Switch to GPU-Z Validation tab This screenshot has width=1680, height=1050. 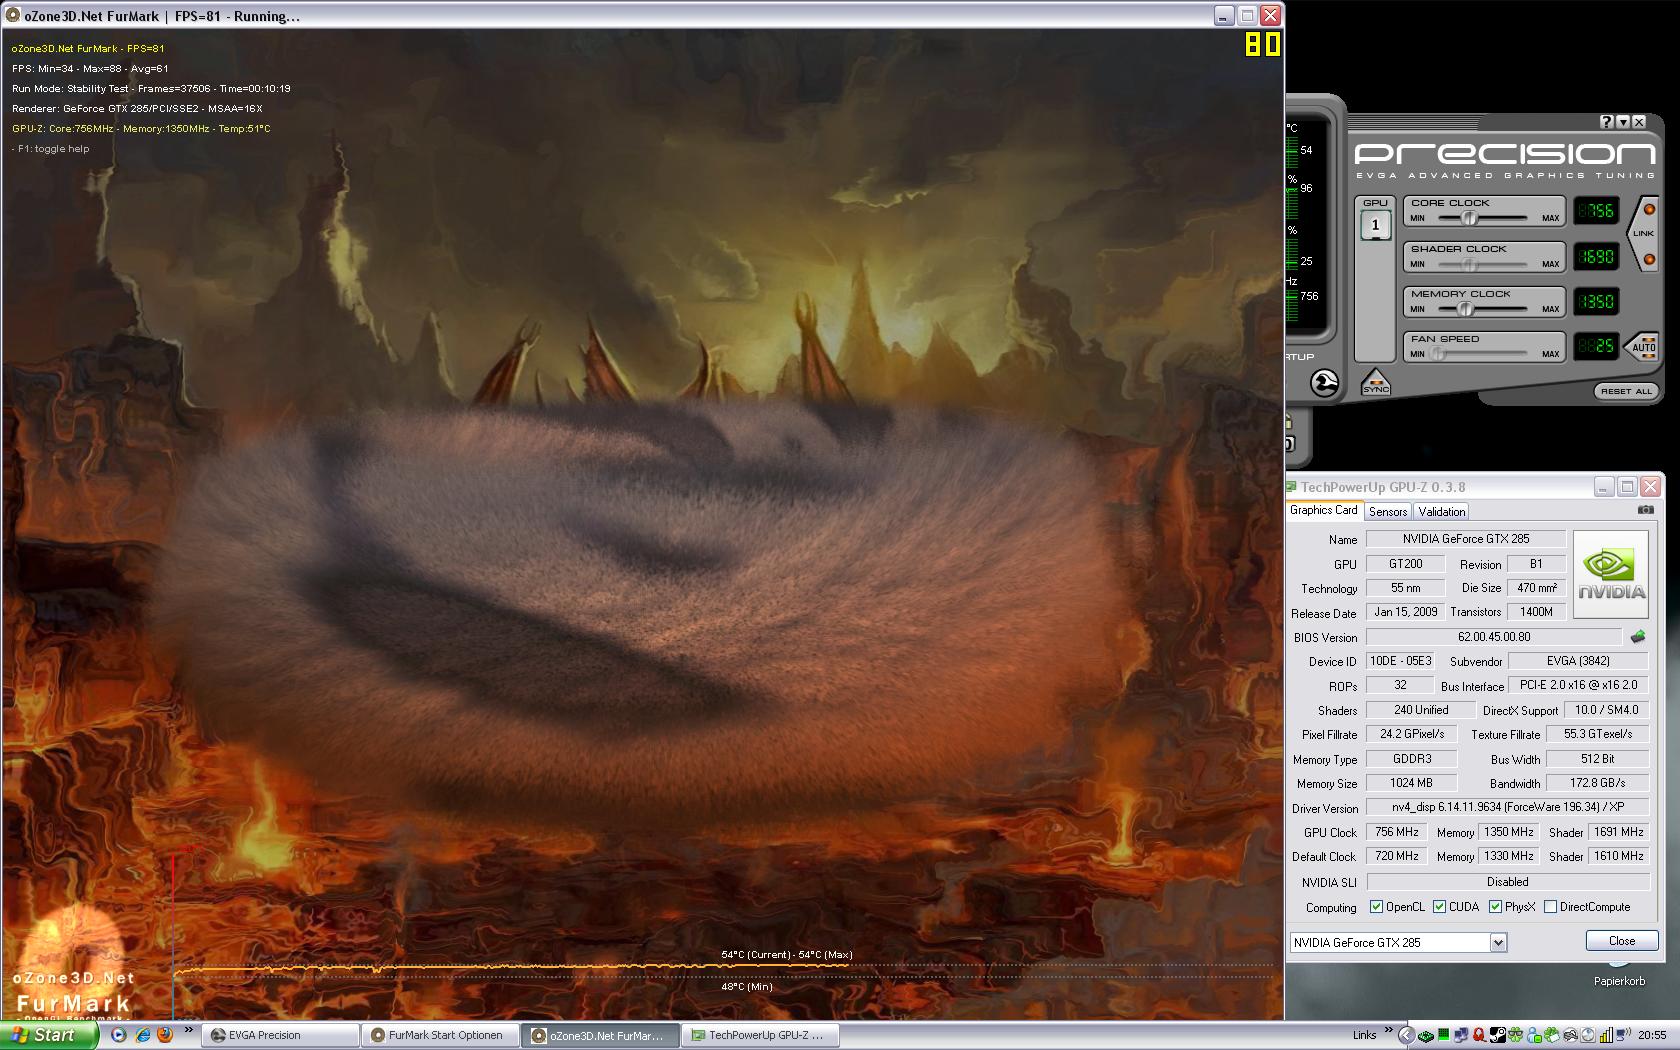[x=1442, y=512]
